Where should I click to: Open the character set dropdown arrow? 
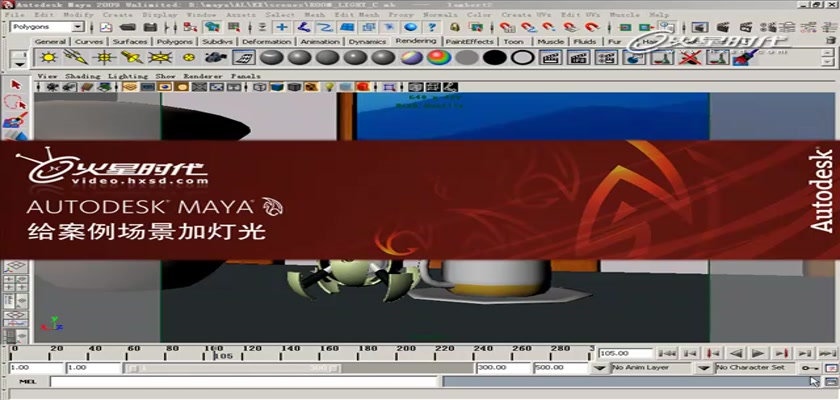[703, 368]
